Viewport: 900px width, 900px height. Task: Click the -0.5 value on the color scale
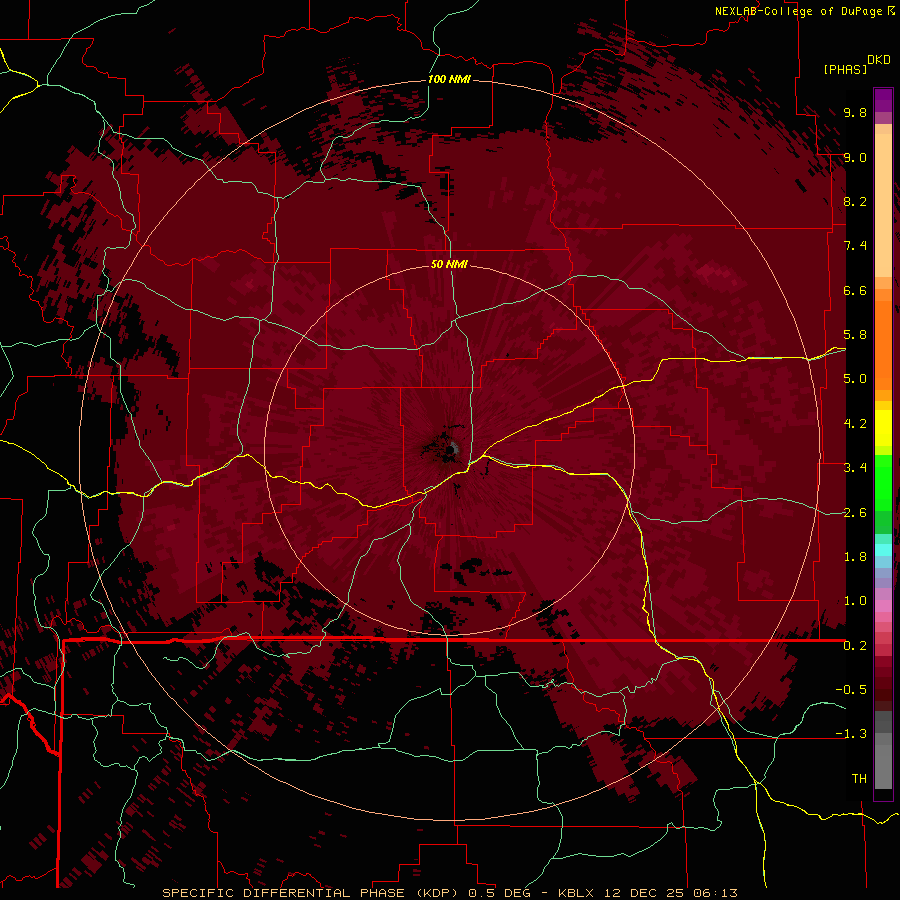click(851, 690)
